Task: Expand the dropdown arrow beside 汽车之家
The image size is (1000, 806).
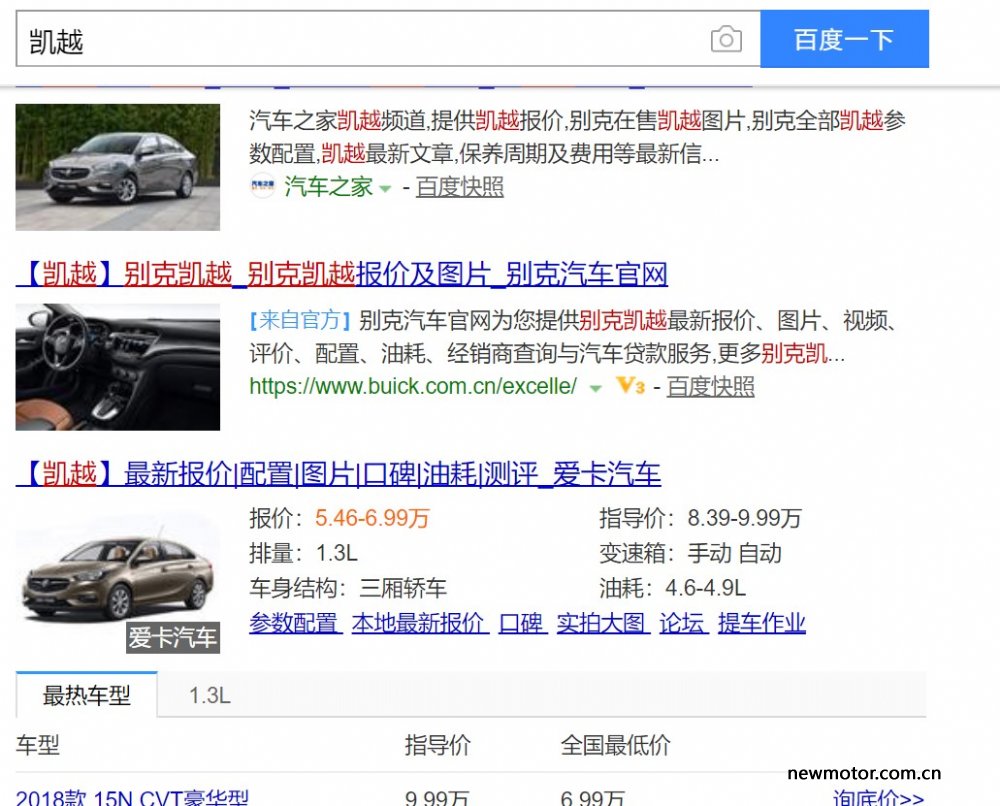Action: pos(385,189)
